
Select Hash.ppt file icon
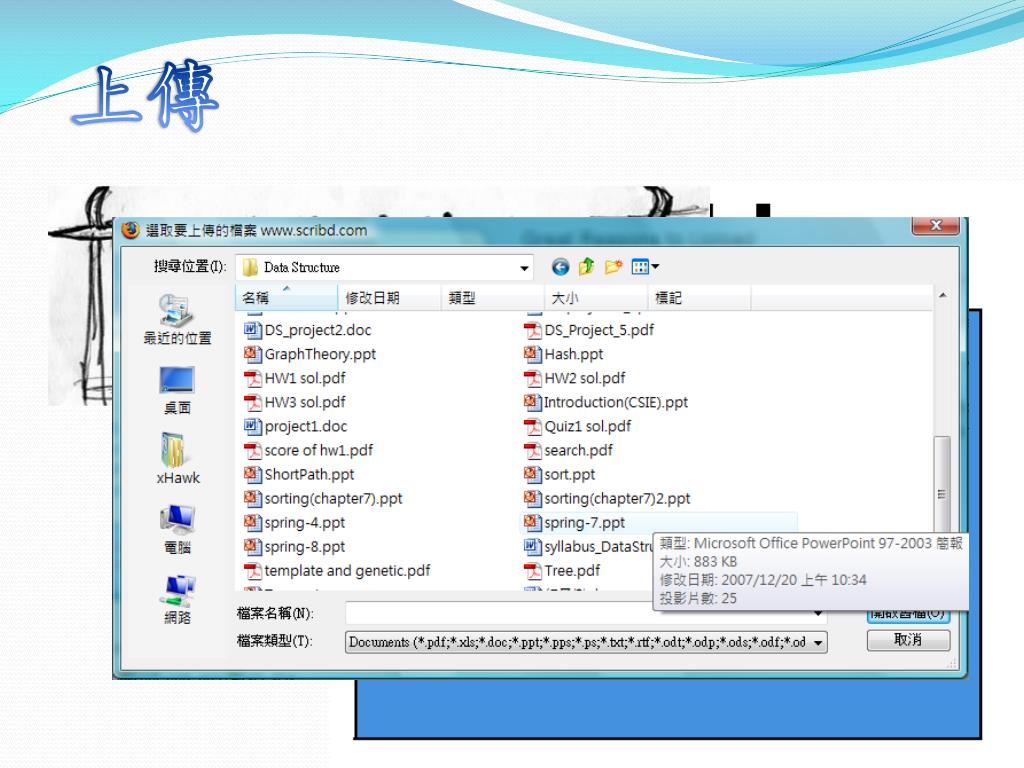click(x=533, y=354)
